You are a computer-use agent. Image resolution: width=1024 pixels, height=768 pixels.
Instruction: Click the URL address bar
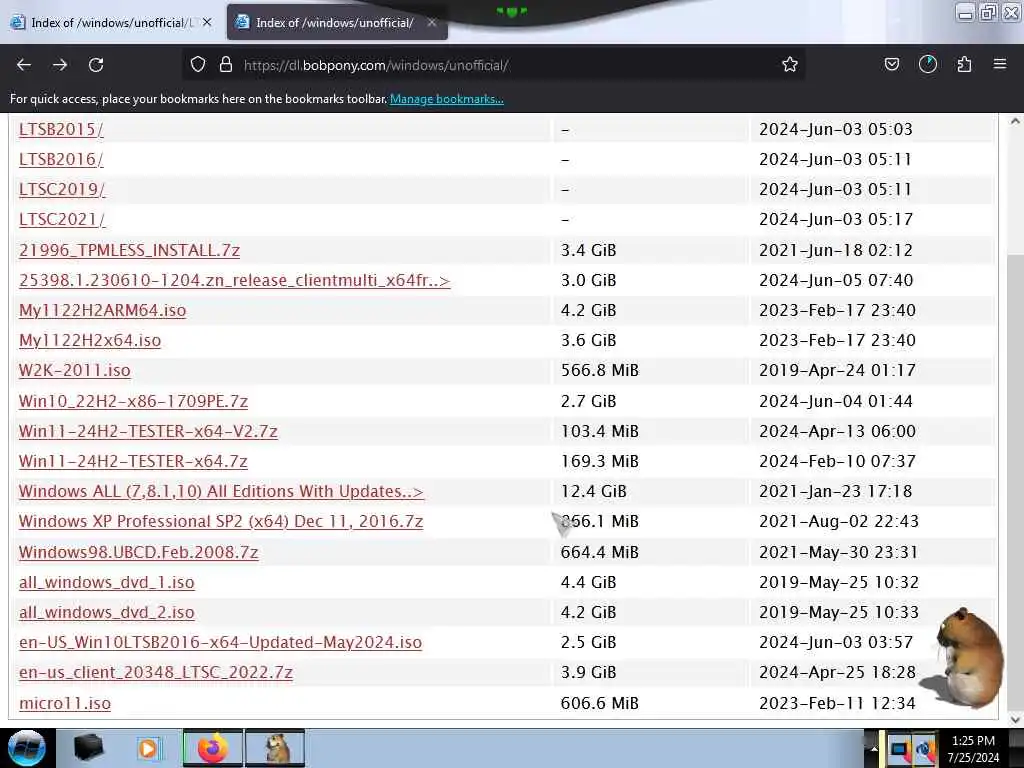pos(496,65)
